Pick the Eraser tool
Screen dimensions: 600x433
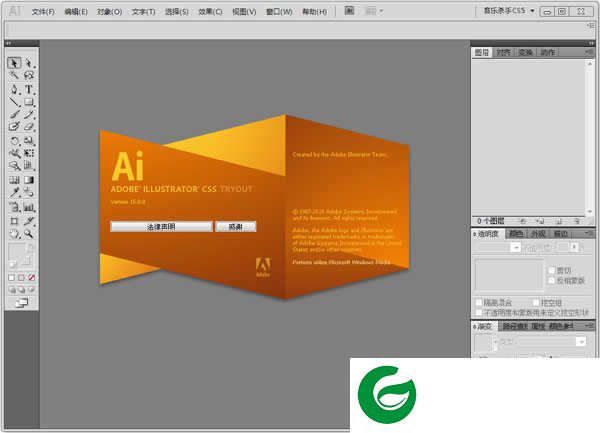pyautogui.click(x=29, y=126)
